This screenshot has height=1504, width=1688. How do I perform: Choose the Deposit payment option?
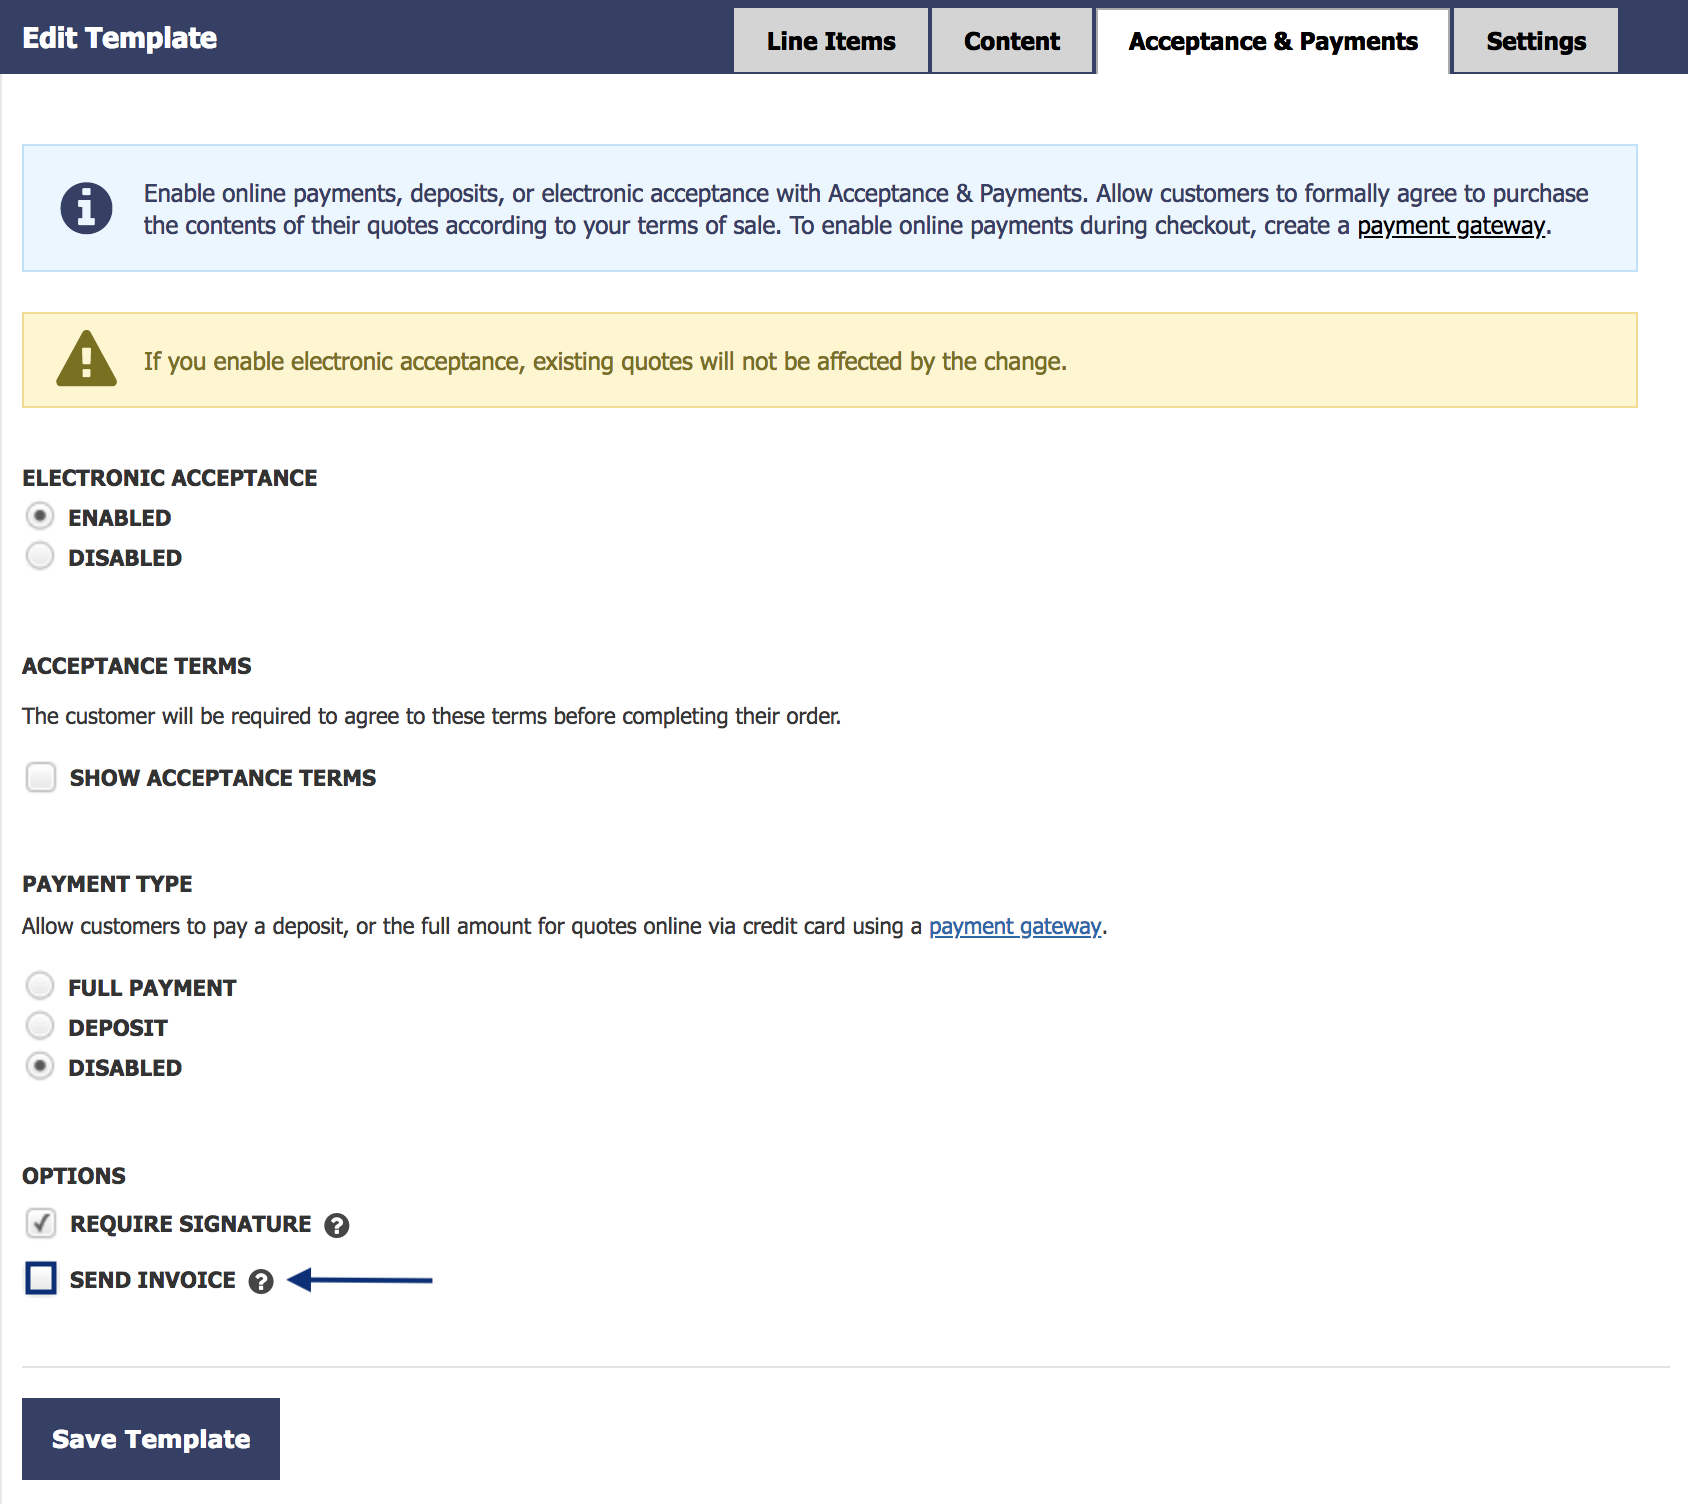40,1027
